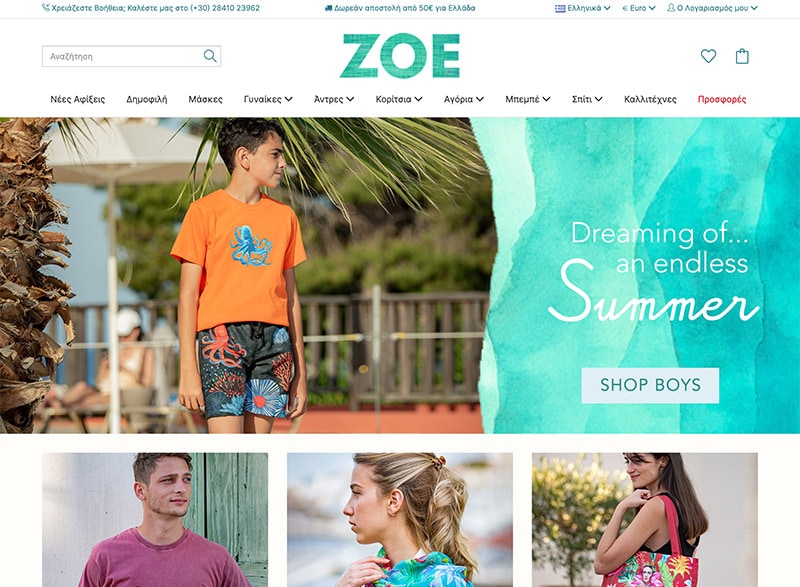Click the search magnifier icon
This screenshot has height=587, width=800.
210,56
